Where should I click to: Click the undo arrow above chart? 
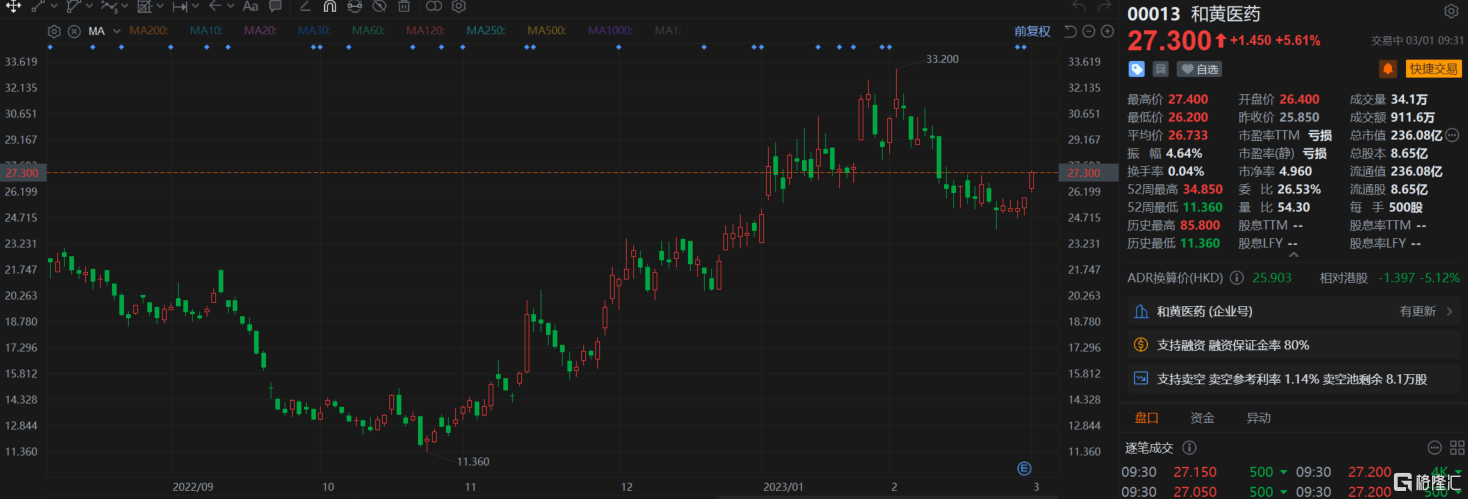click(x=1078, y=7)
